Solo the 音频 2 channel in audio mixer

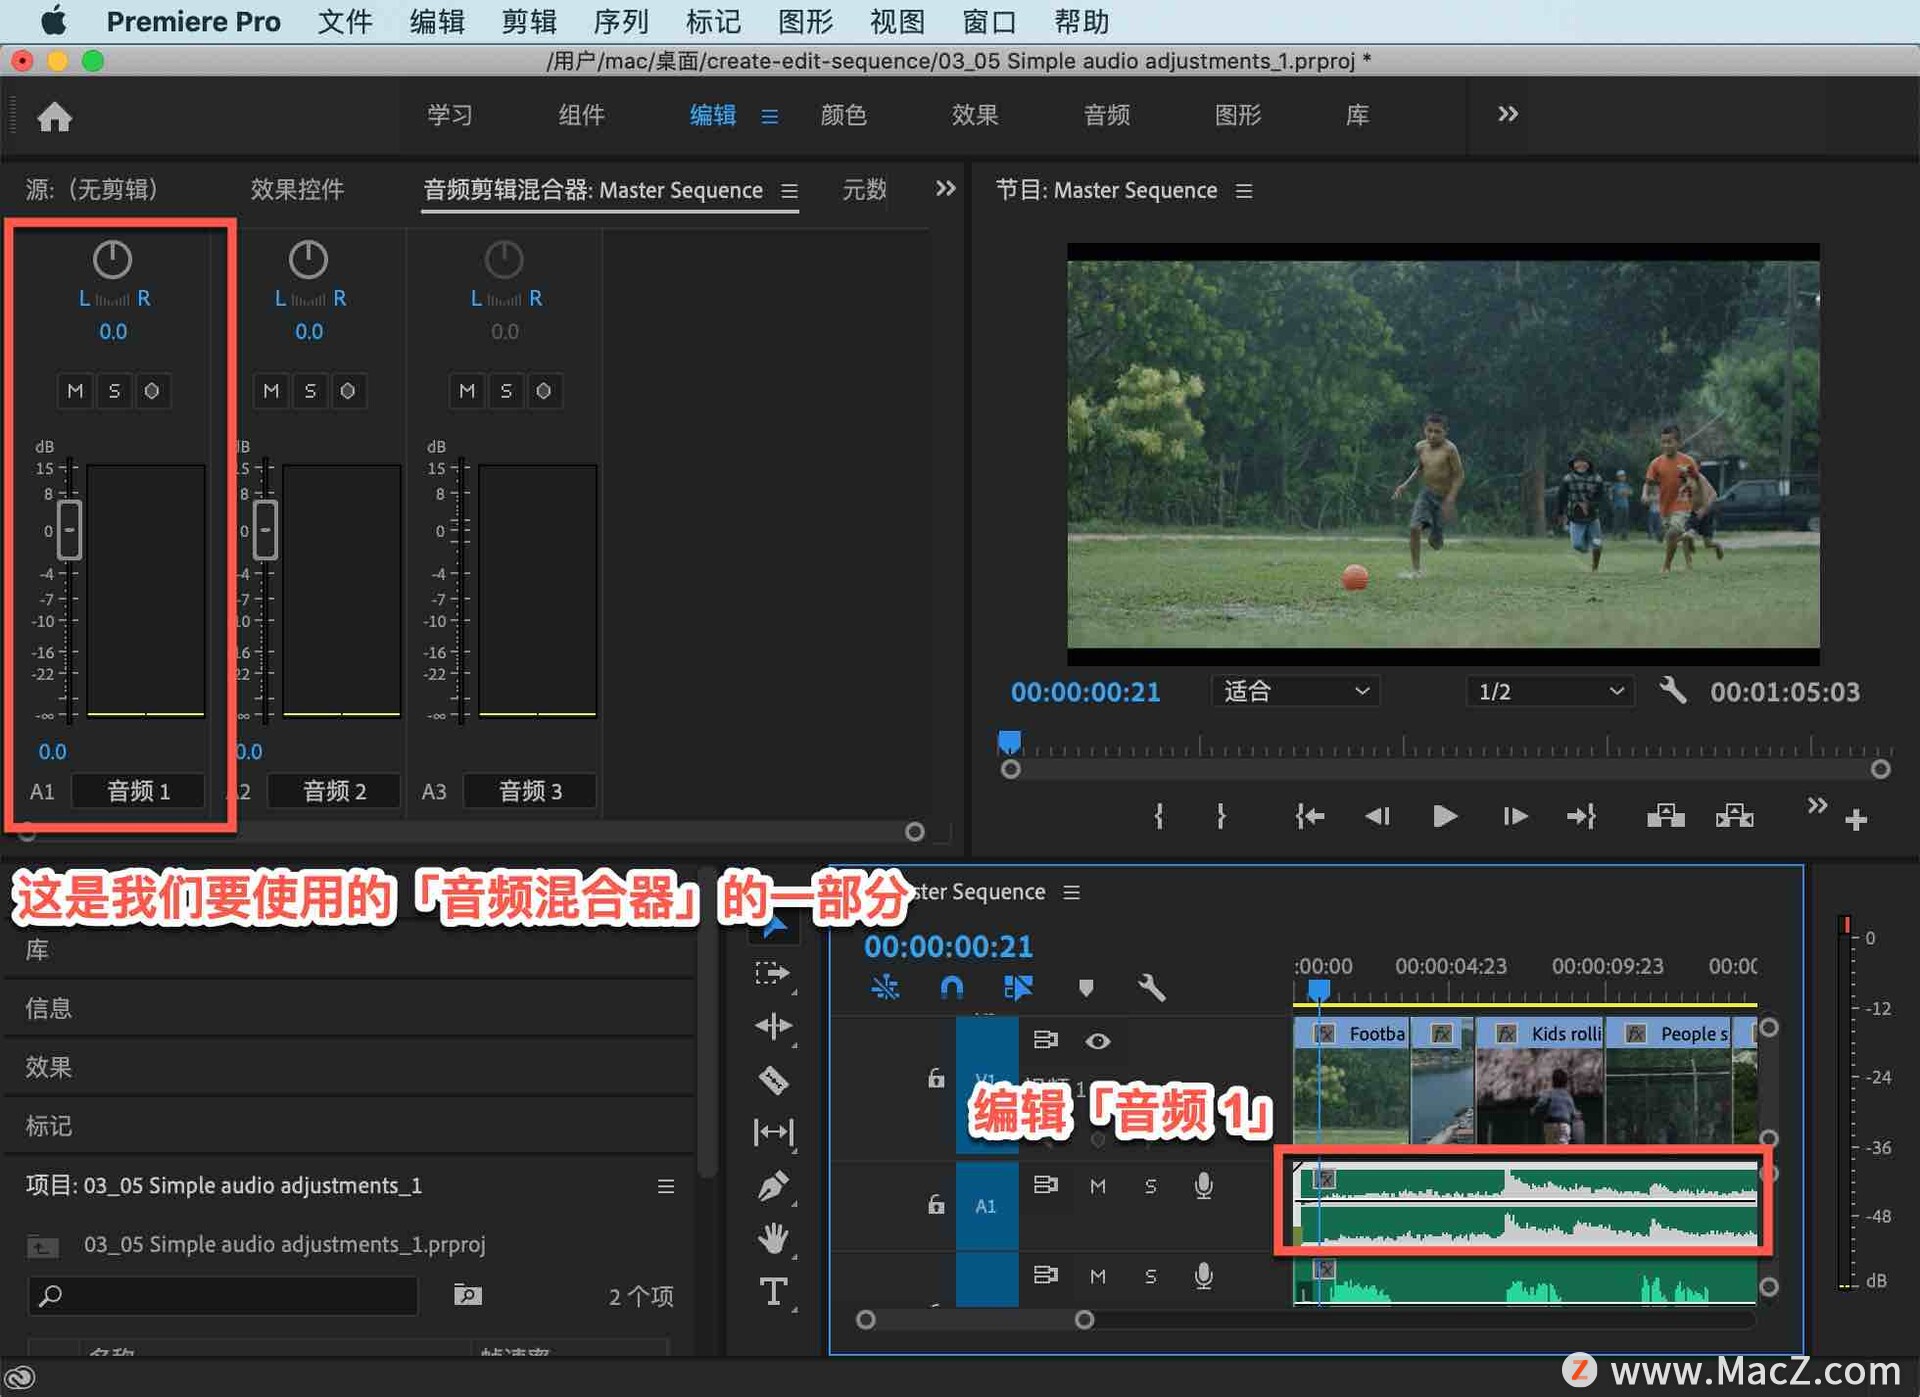tap(310, 391)
